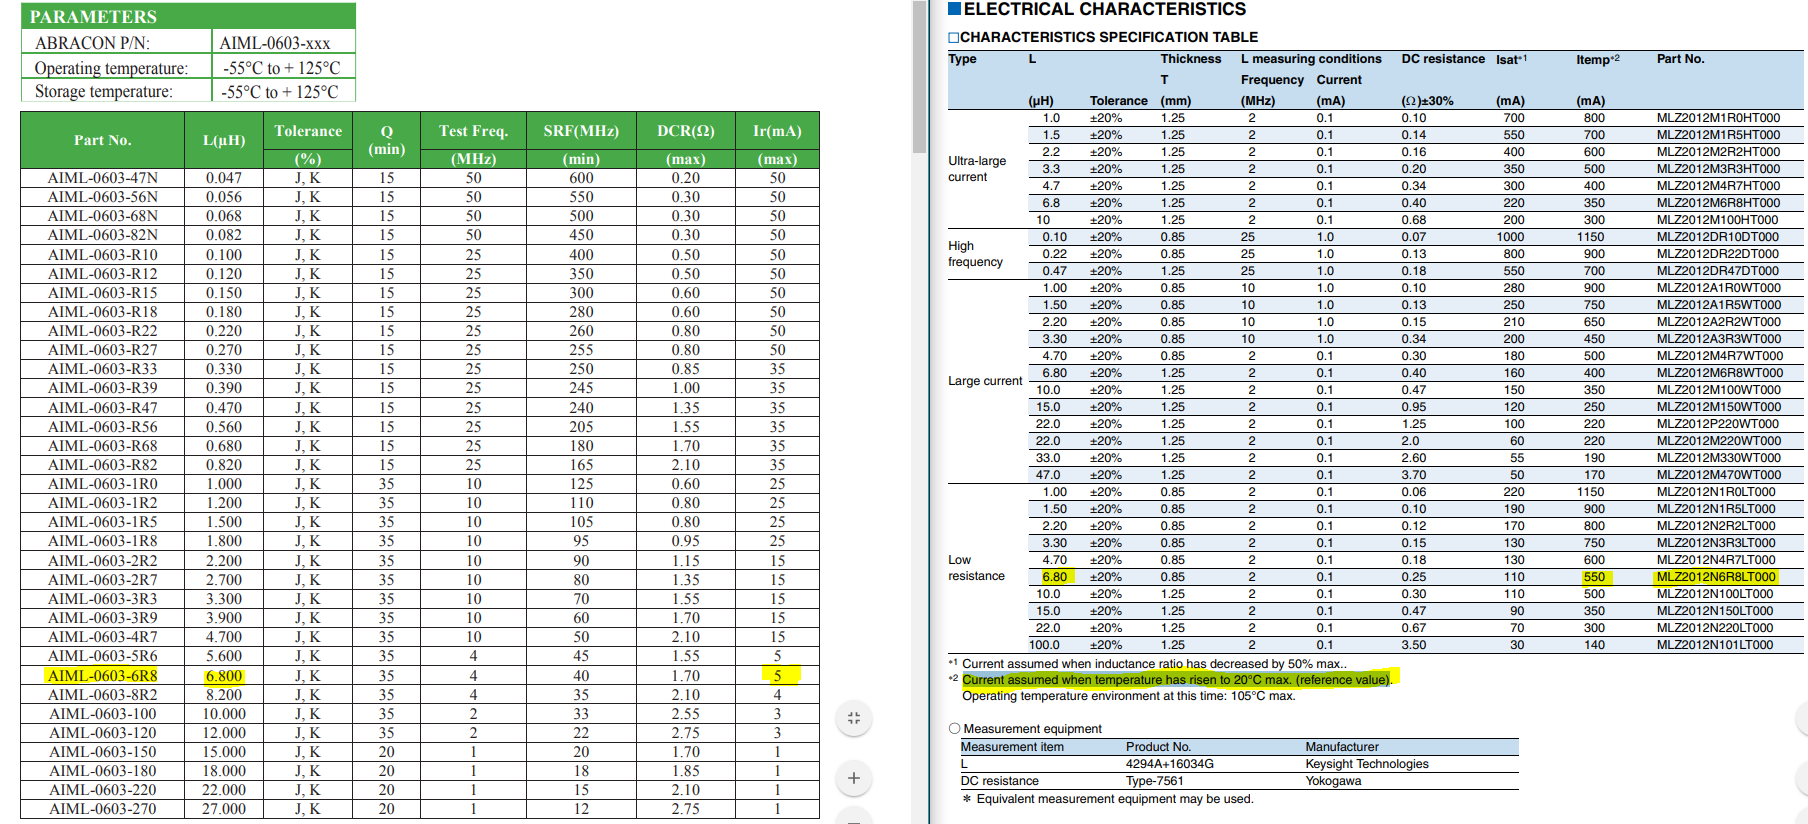This screenshot has width=1808, height=824.
Task: Click the left document's vertical scrollbar thumb
Action: coord(919,76)
